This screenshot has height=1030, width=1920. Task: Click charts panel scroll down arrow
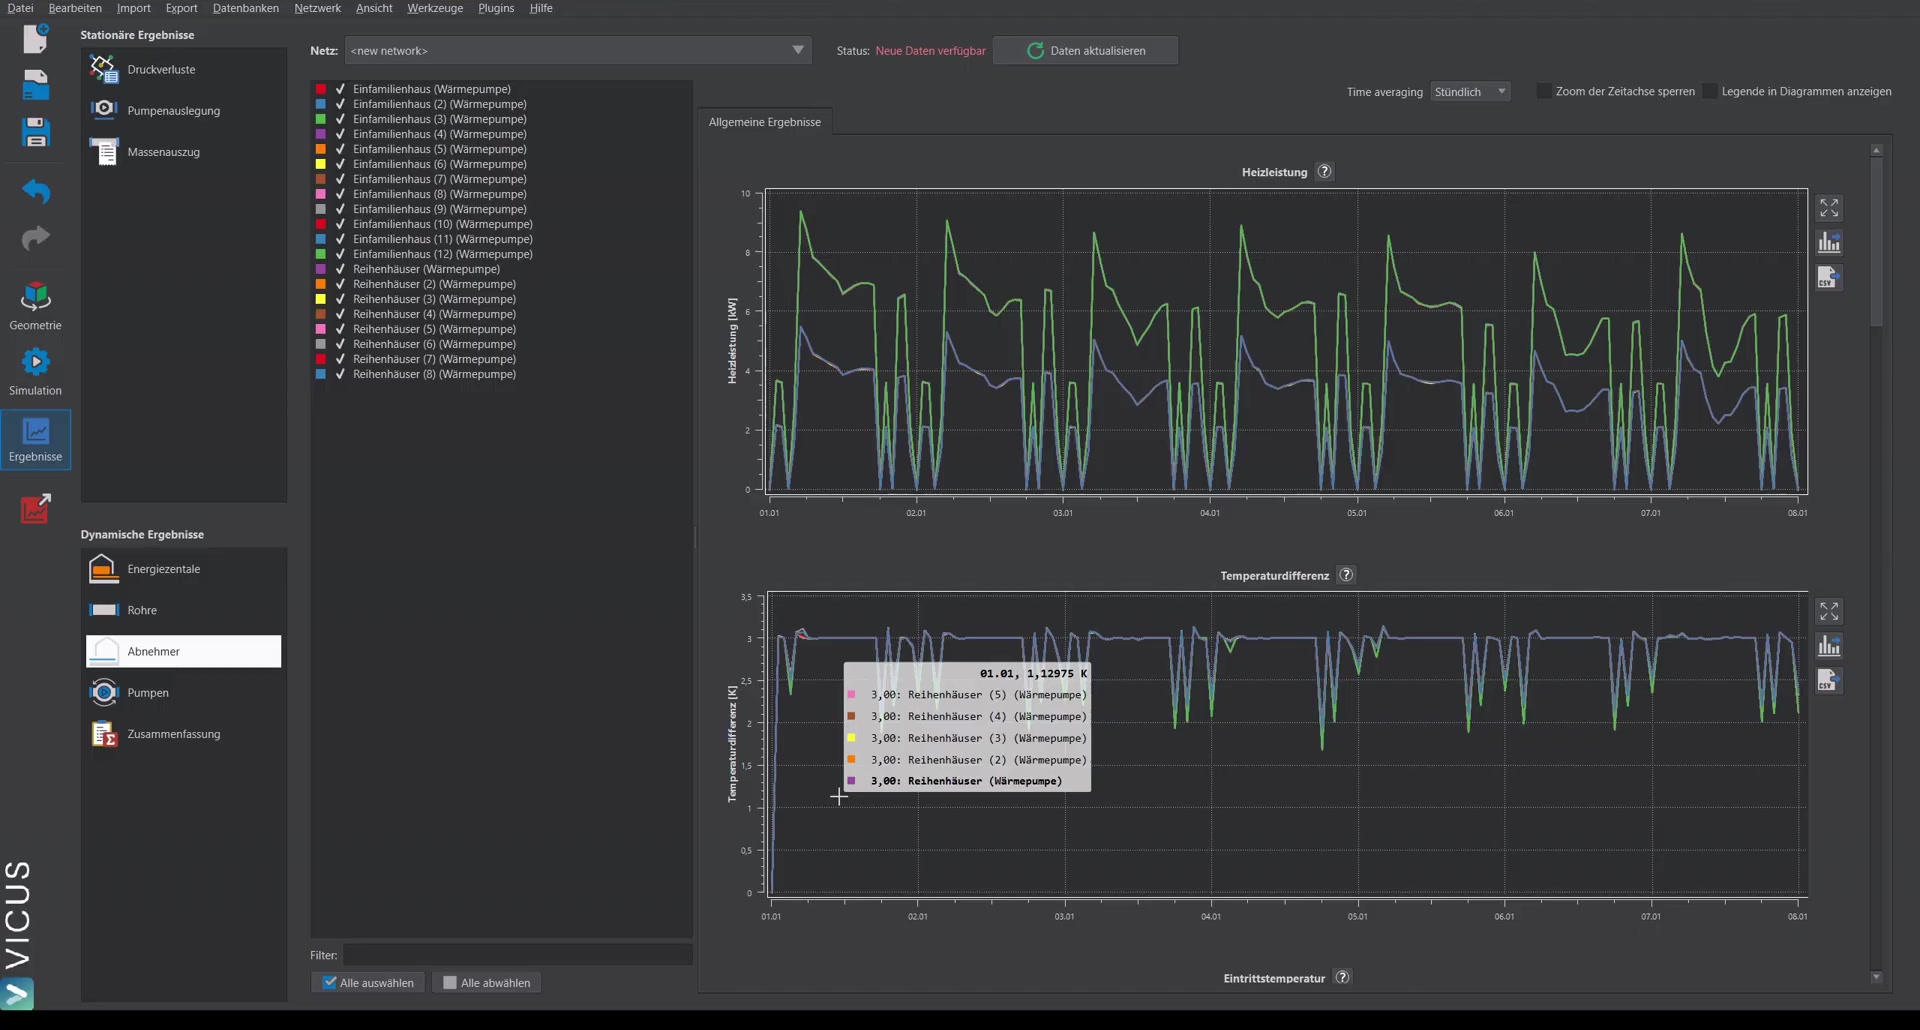(x=1876, y=977)
